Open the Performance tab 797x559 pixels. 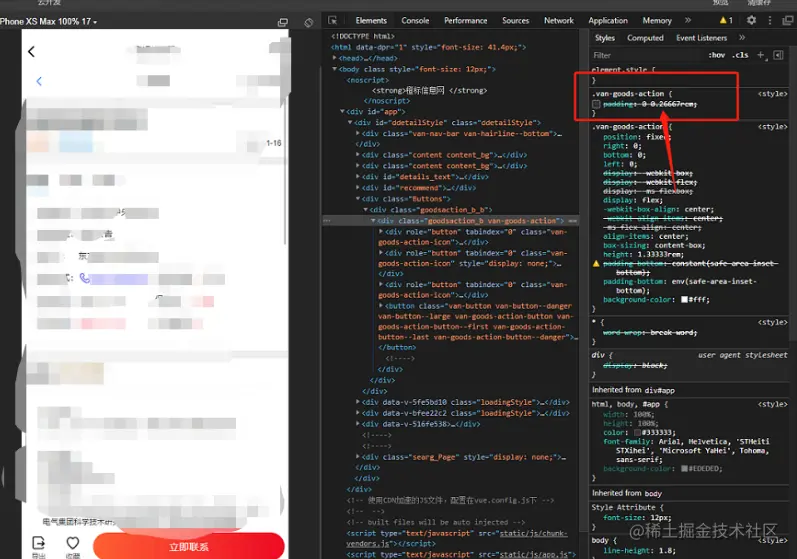[466, 20]
